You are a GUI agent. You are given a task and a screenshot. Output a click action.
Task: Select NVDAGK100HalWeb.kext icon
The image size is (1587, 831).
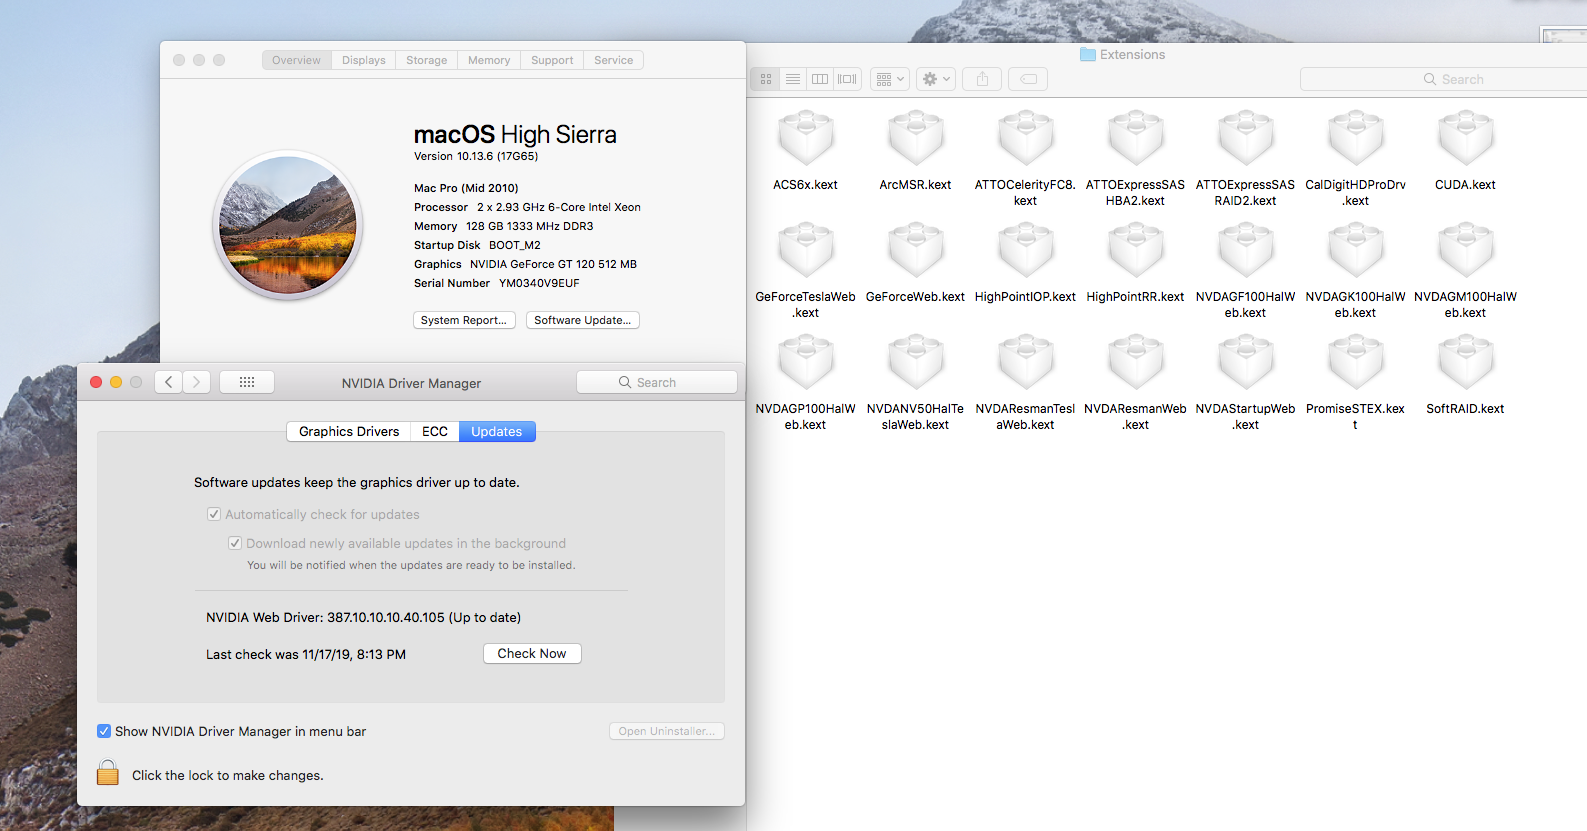click(1356, 250)
